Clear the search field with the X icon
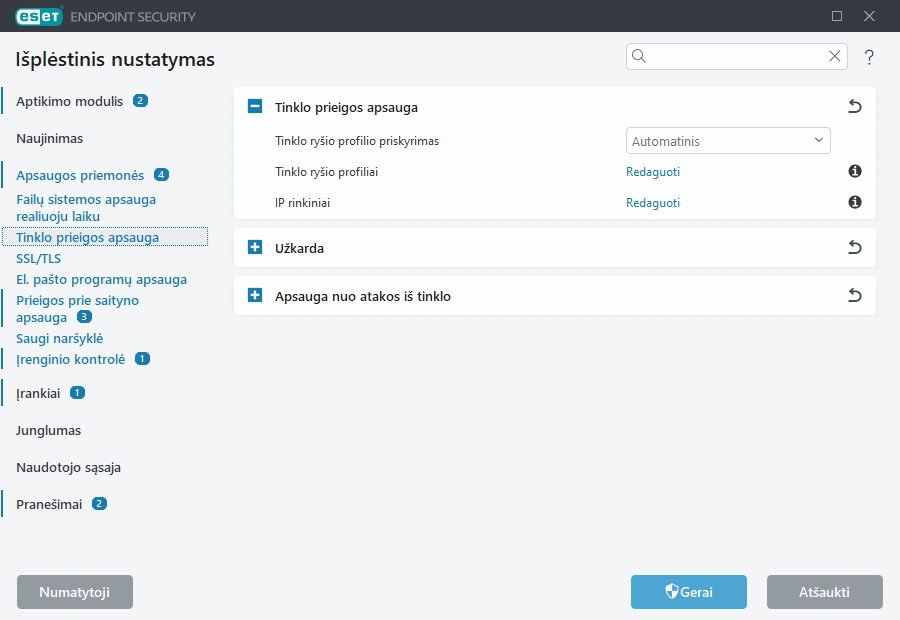 pos(835,56)
